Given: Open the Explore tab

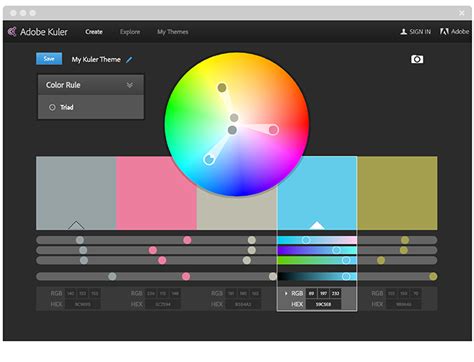Looking at the screenshot, I should point(130,32).
